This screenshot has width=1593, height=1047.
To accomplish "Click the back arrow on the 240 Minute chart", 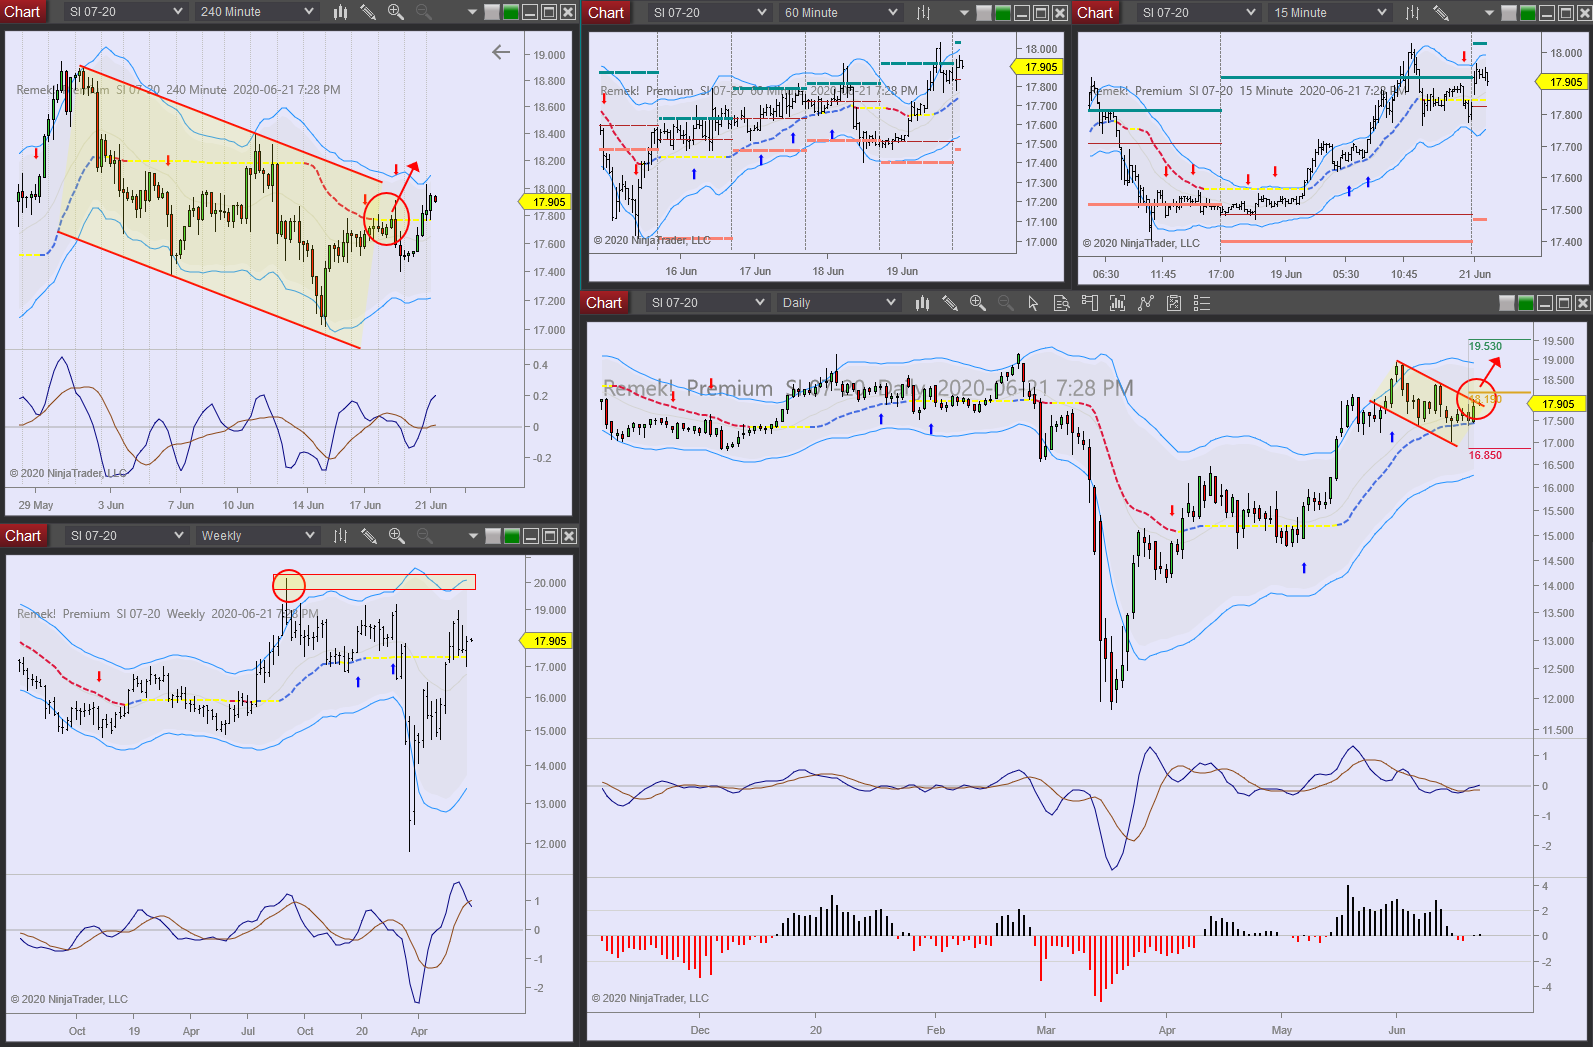I will point(501,52).
